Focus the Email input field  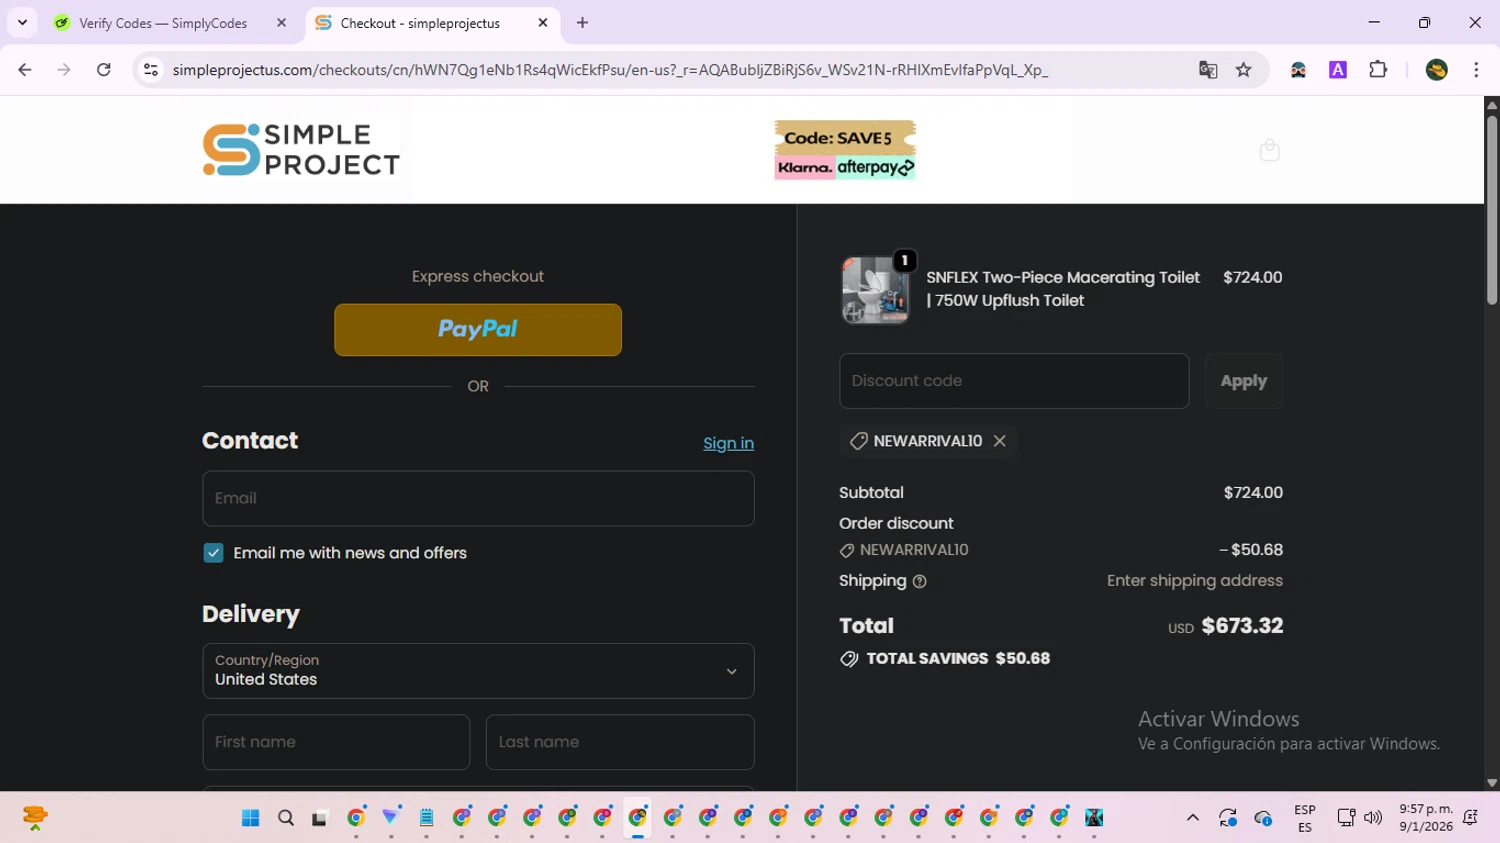point(478,498)
